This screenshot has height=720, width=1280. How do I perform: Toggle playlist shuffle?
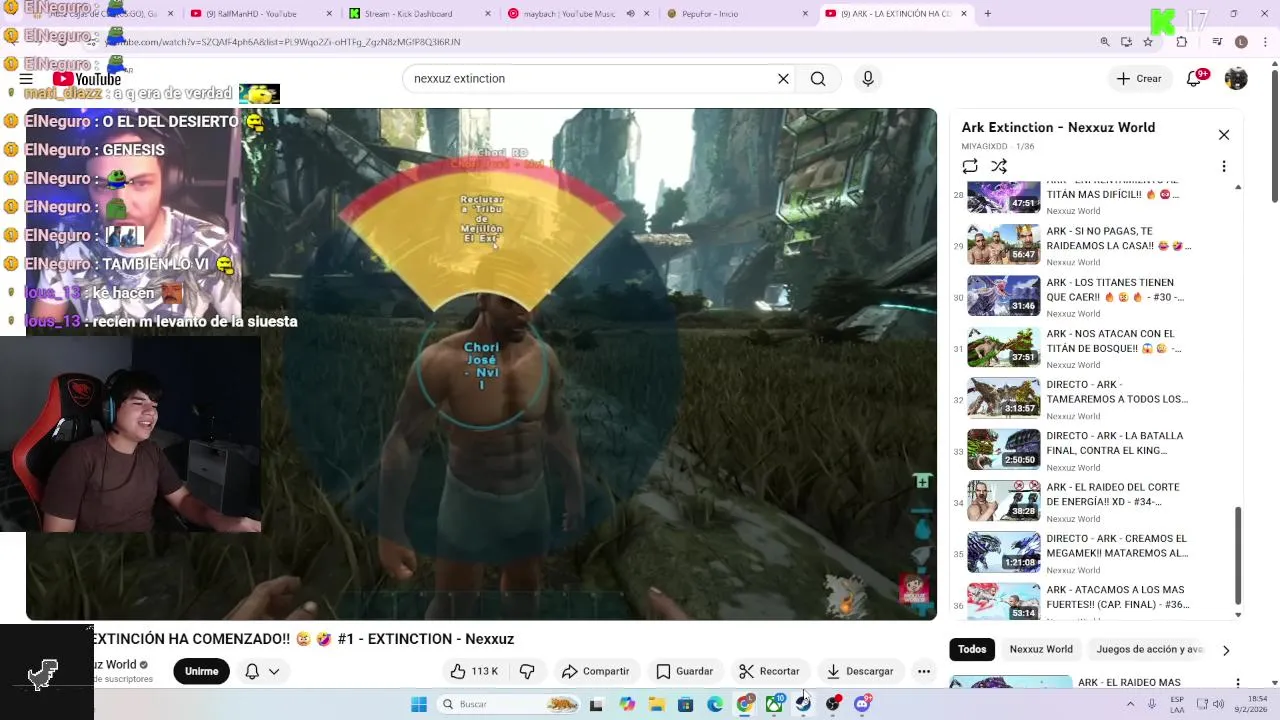point(998,166)
